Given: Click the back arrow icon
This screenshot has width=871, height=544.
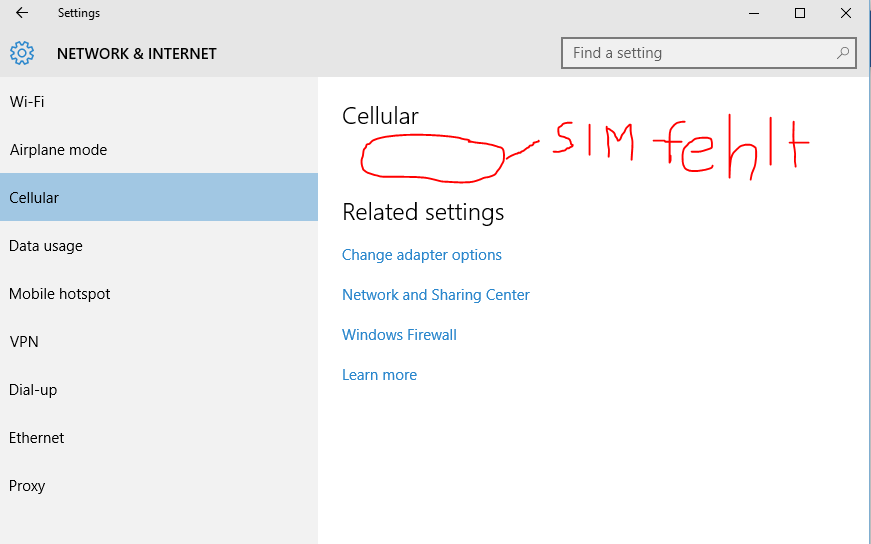Looking at the screenshot, I should (22, 13).
